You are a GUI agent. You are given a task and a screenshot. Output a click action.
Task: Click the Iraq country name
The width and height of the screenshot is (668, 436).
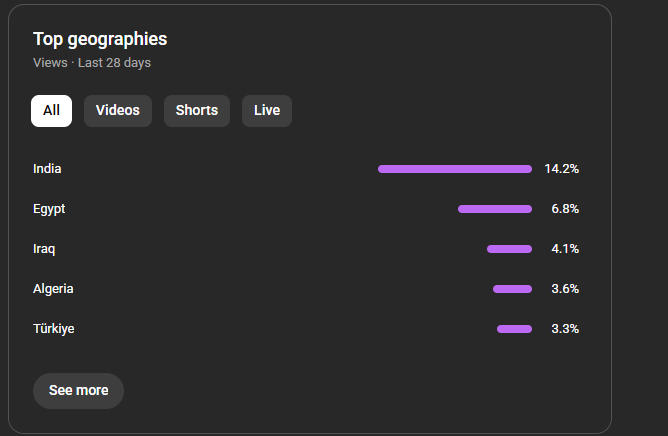(x=44, y=249)
